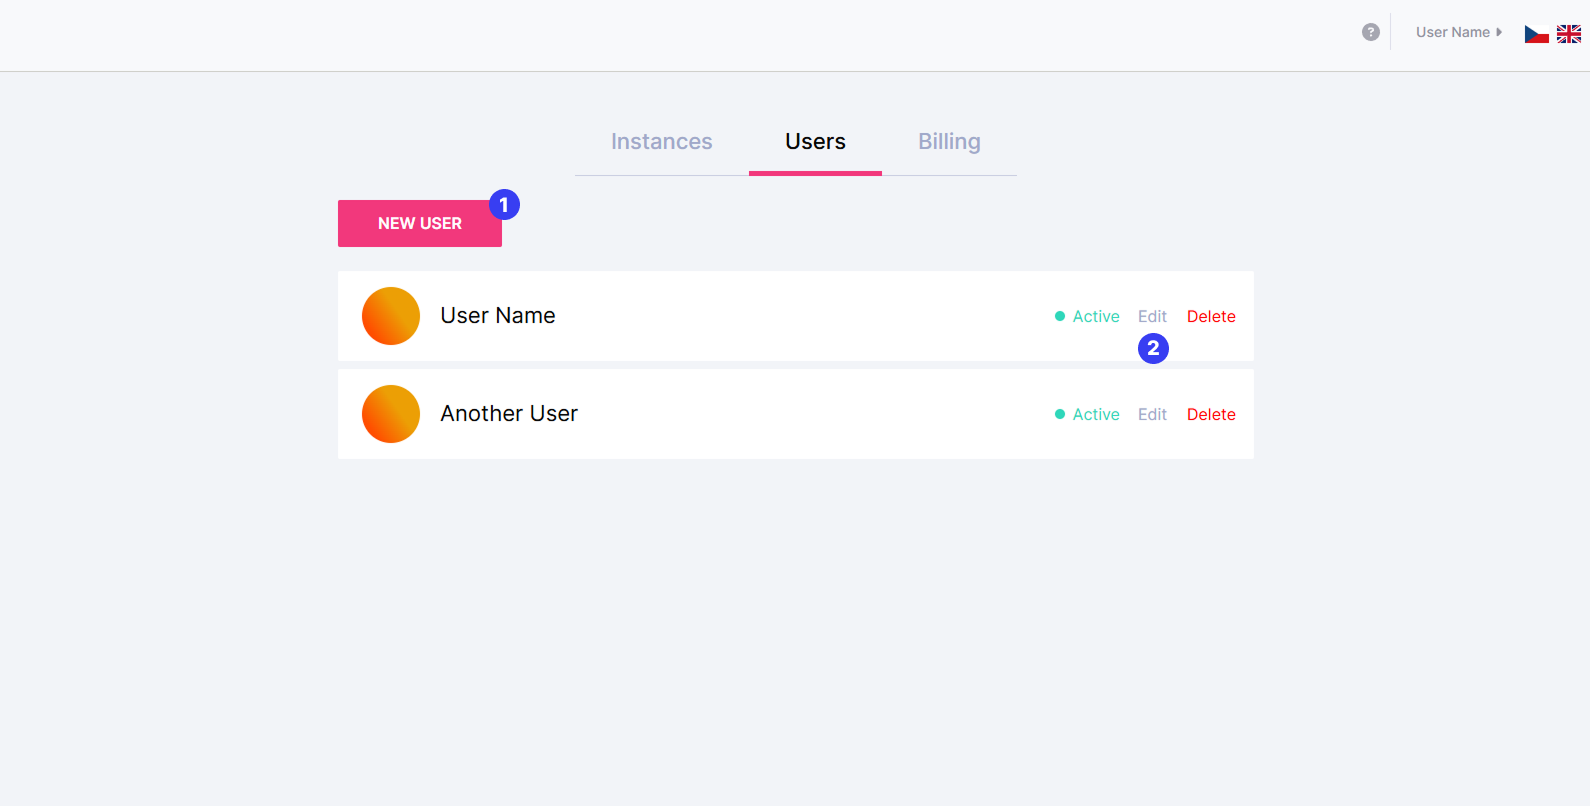Viewport: 1590px width, 806px height.
Task: Delete the User Name account
Action: [x=1211, y=316]
